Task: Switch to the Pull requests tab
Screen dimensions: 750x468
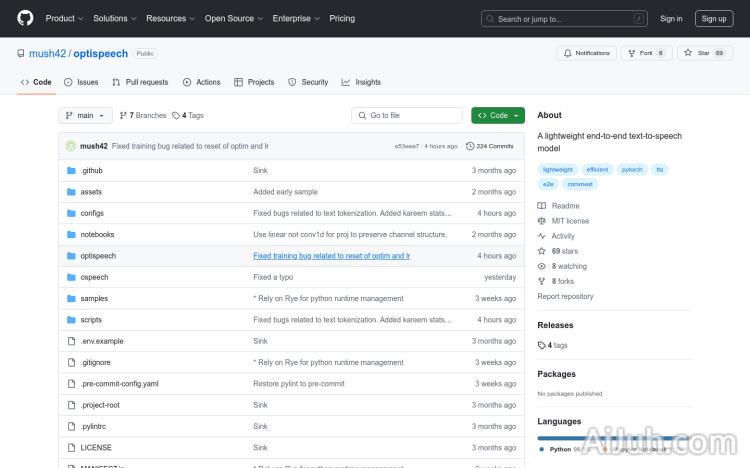Action: 140,82
